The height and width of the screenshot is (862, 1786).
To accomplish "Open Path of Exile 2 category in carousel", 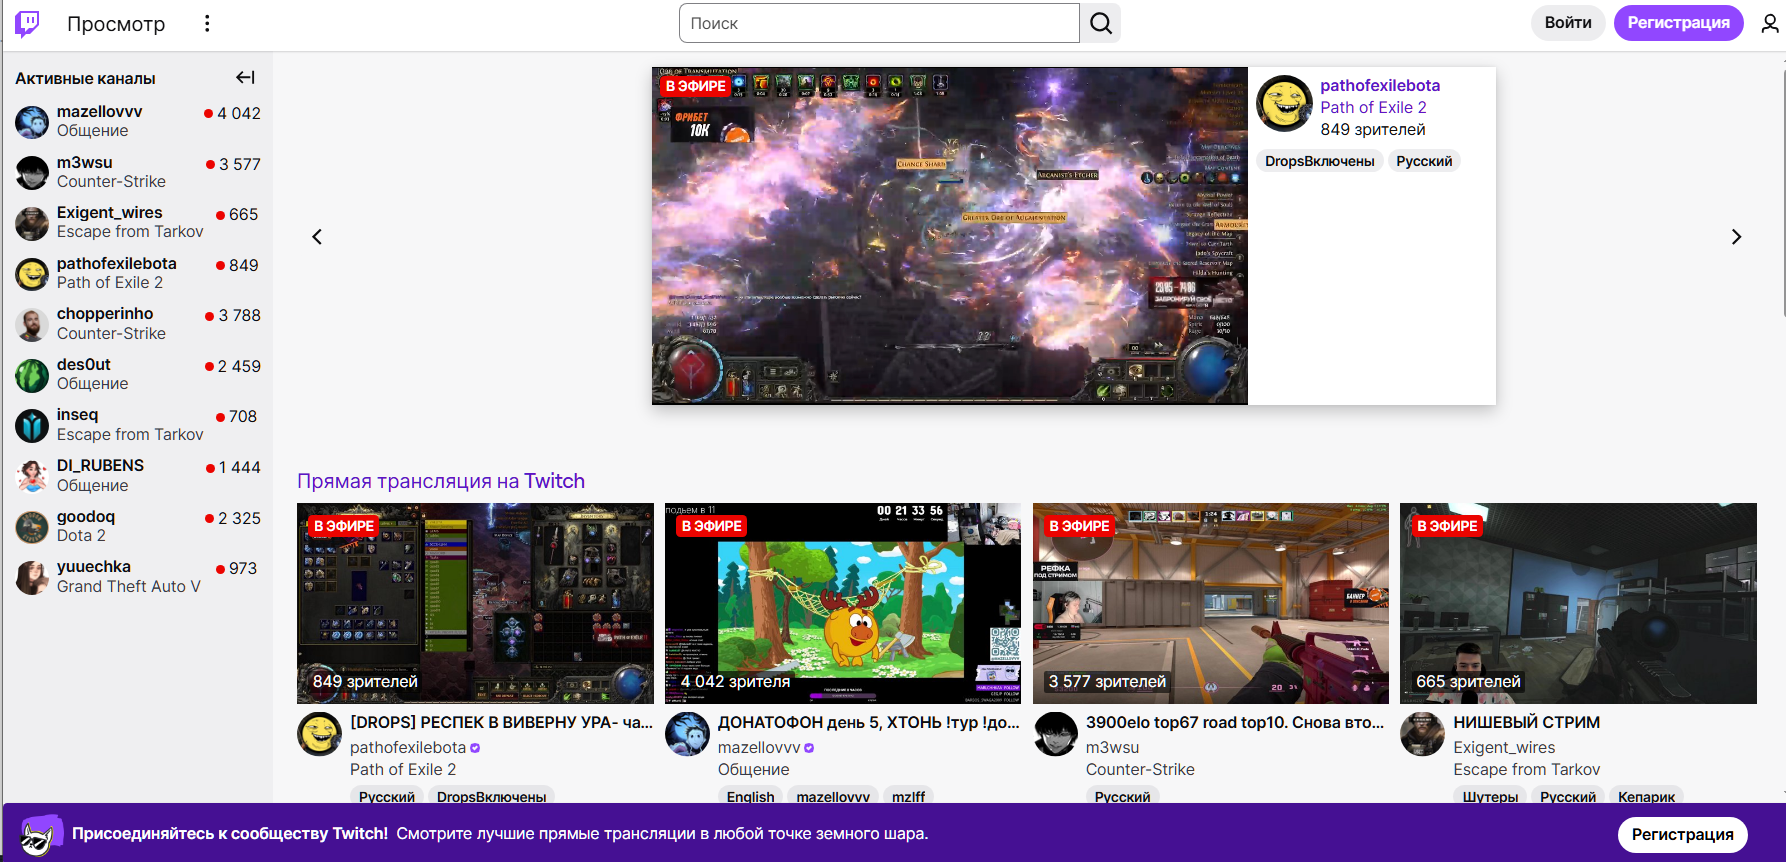I will 1373,108.
